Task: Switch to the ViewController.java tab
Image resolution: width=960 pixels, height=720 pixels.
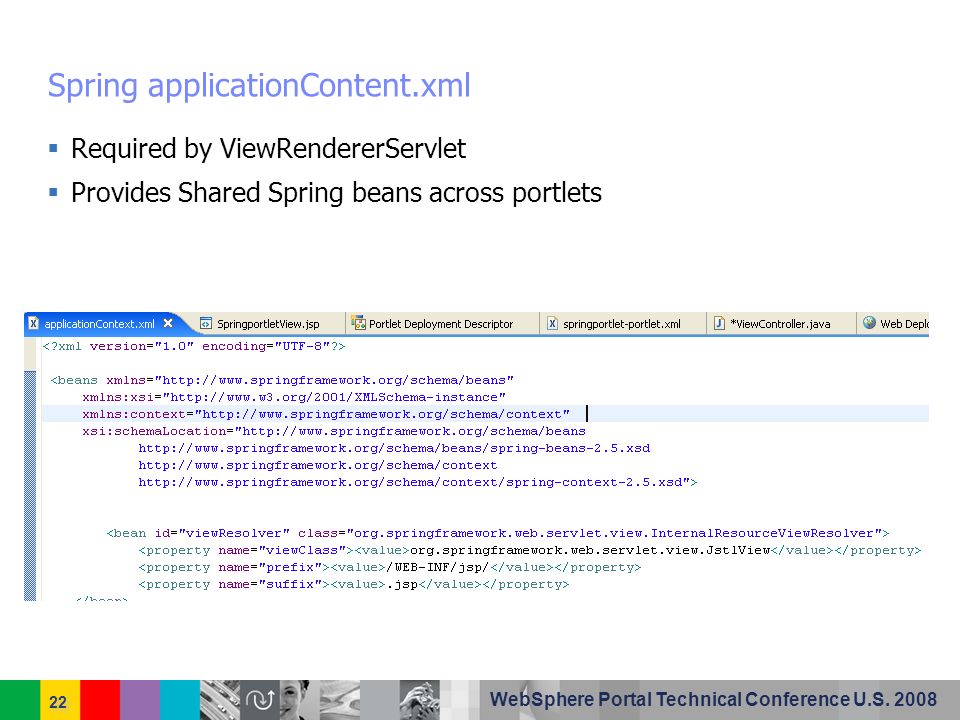Action: pyautogui.click(x=780, y=324)
